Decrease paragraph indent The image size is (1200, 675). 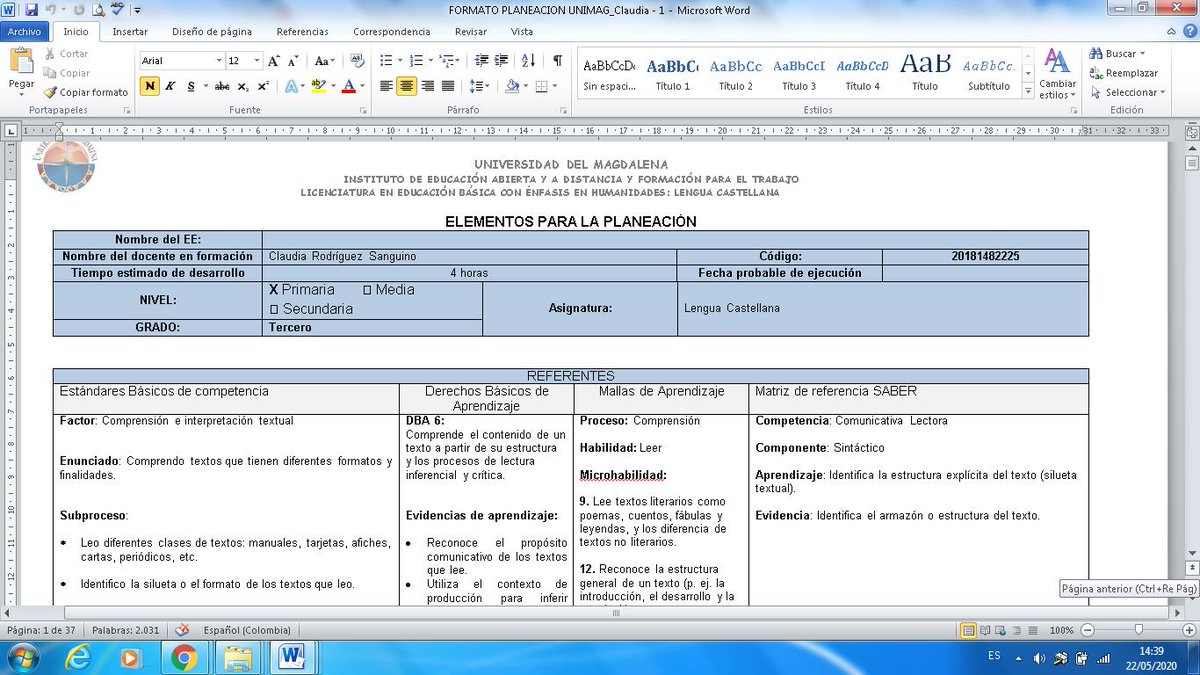click(x=481, y=61)
